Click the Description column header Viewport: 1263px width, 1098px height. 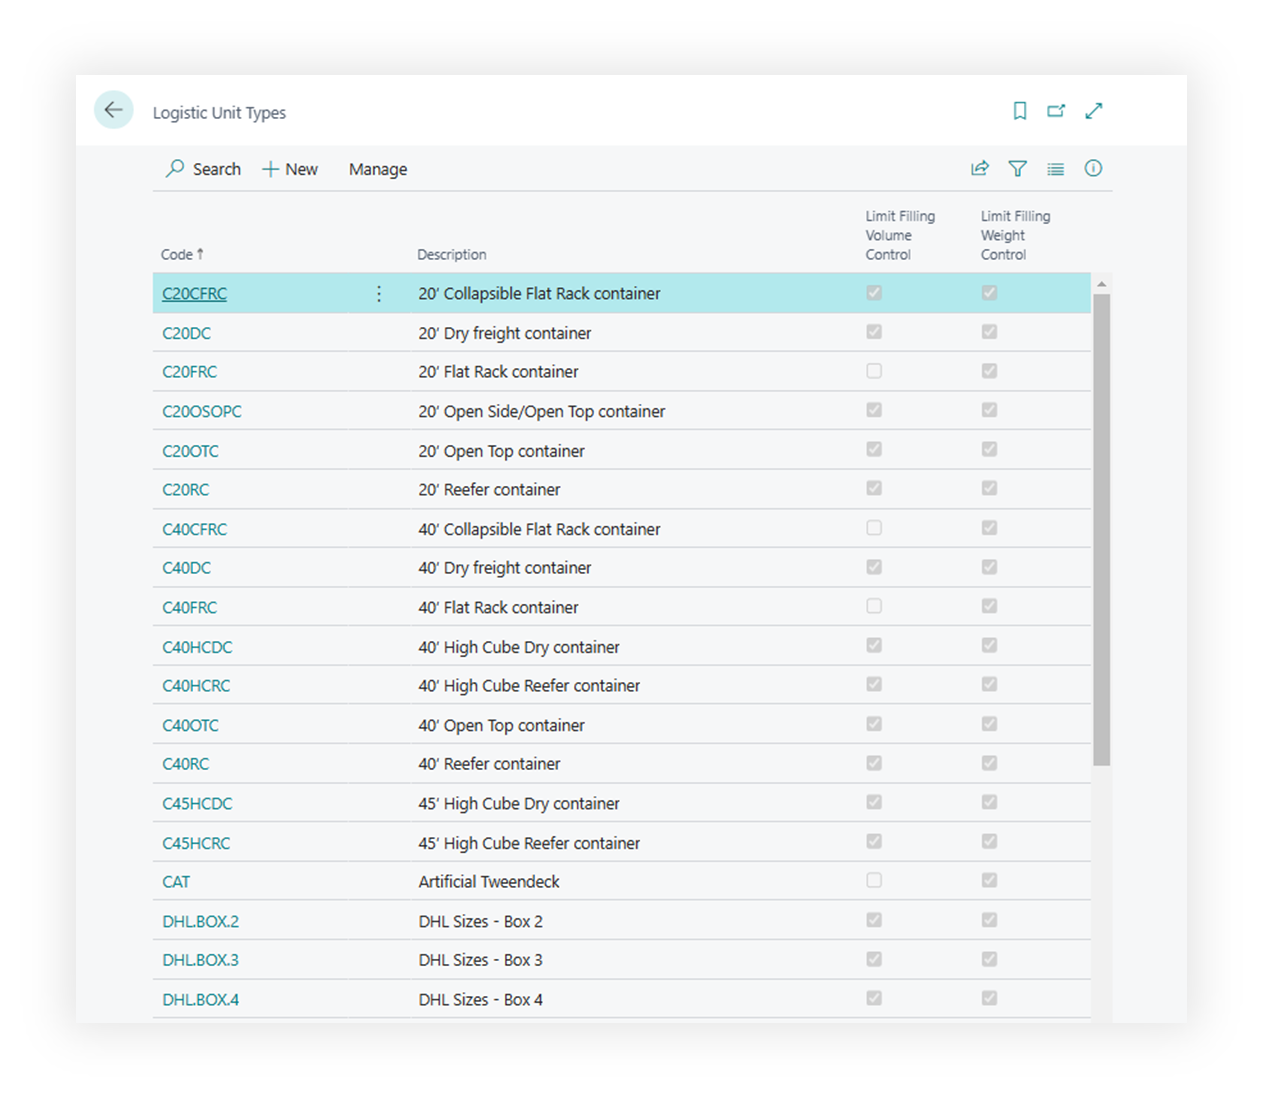(x=451, y=255)
